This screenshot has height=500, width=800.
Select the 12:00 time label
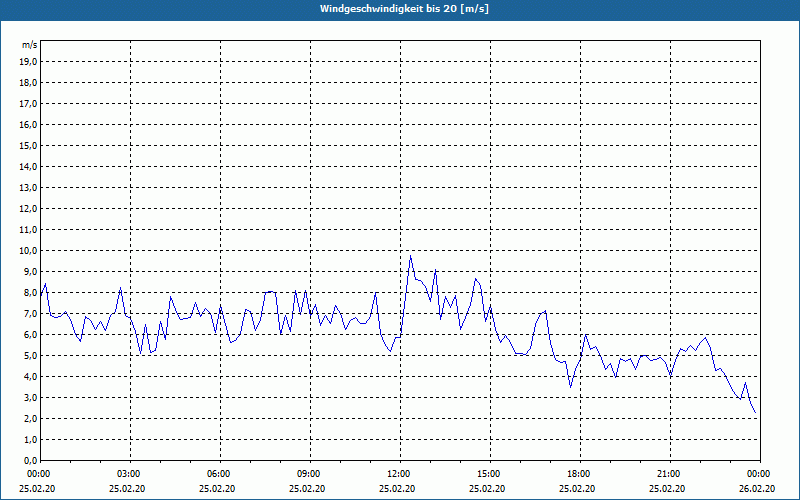tap(397, 474)
